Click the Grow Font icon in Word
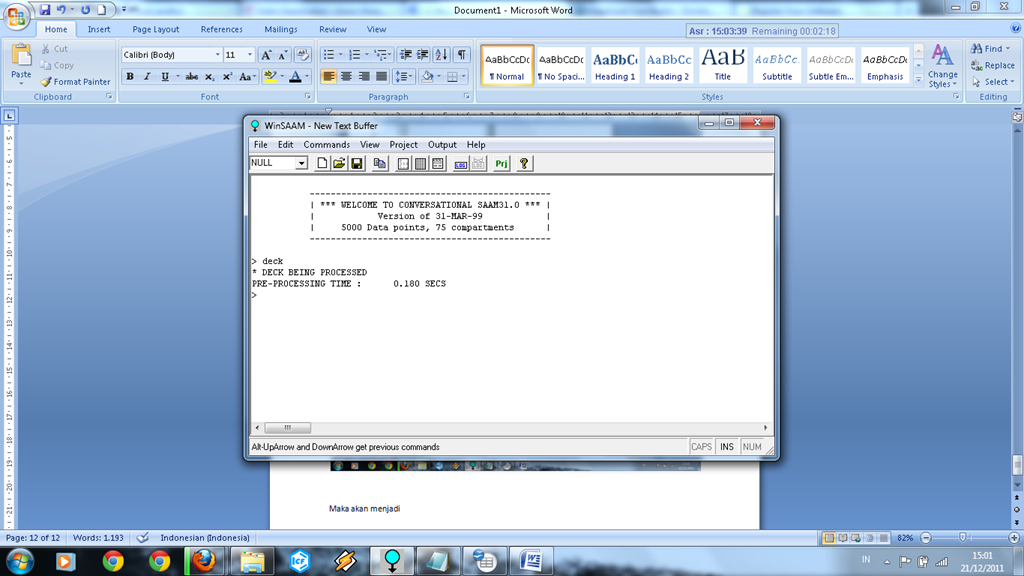 266,55
